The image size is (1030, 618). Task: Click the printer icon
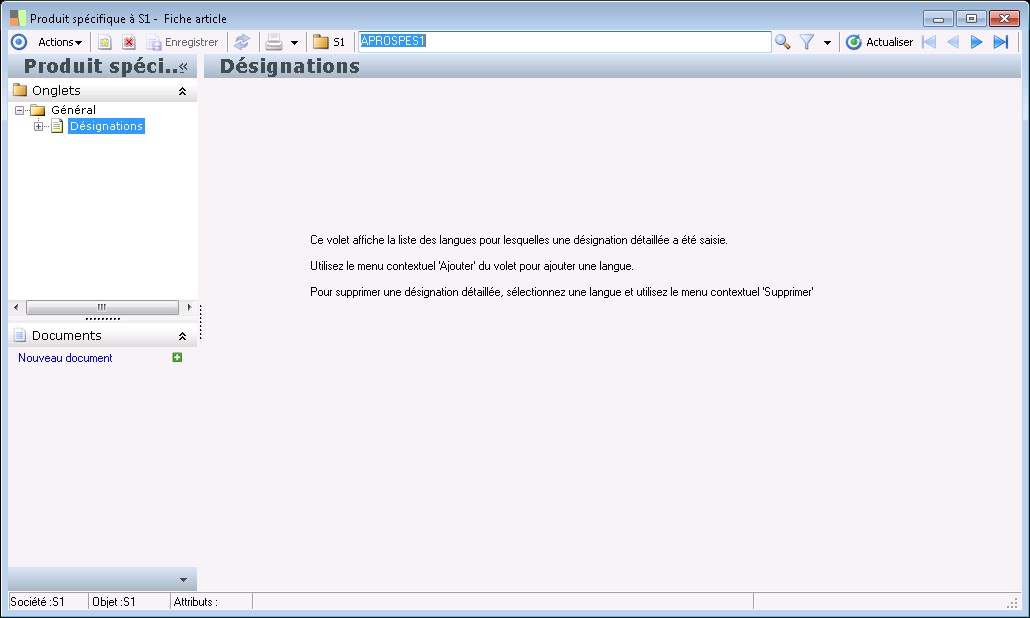pyautogui.click(x=274, y=42)
